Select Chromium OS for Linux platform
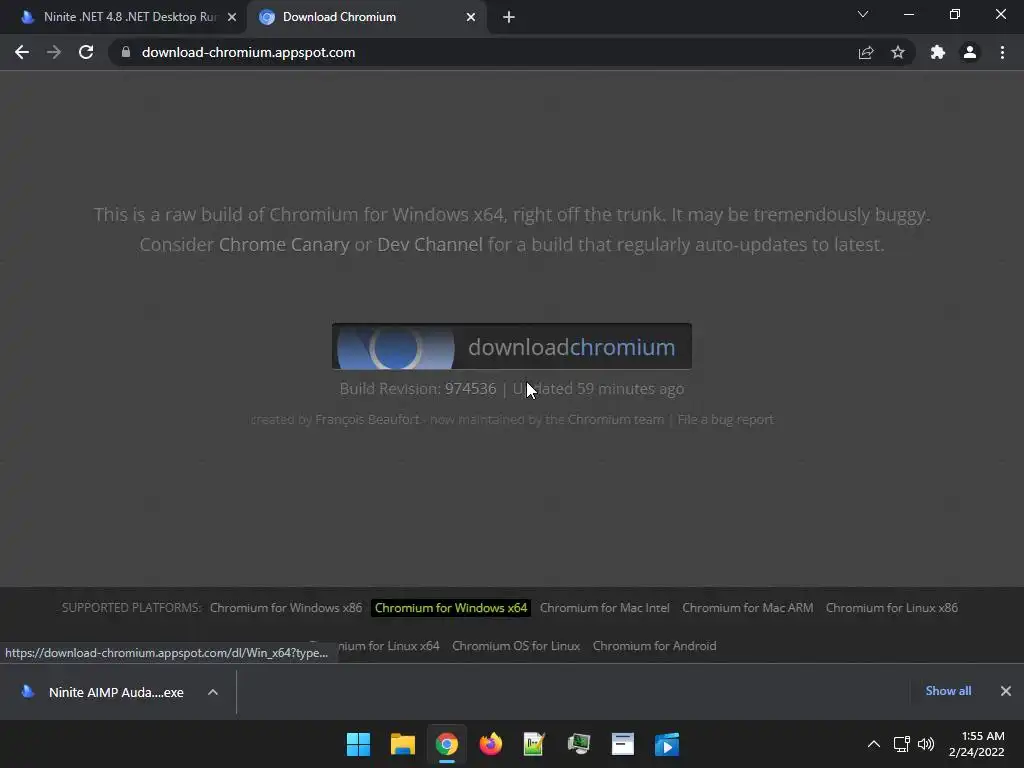Screen dimensions: 1024x768 click(x=516, y=646)
